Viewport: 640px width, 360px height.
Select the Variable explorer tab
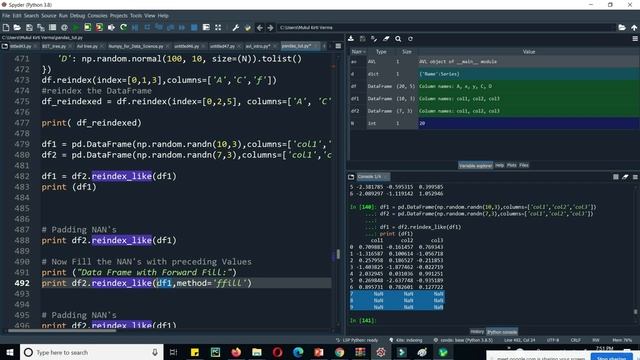tap(476, 165)
